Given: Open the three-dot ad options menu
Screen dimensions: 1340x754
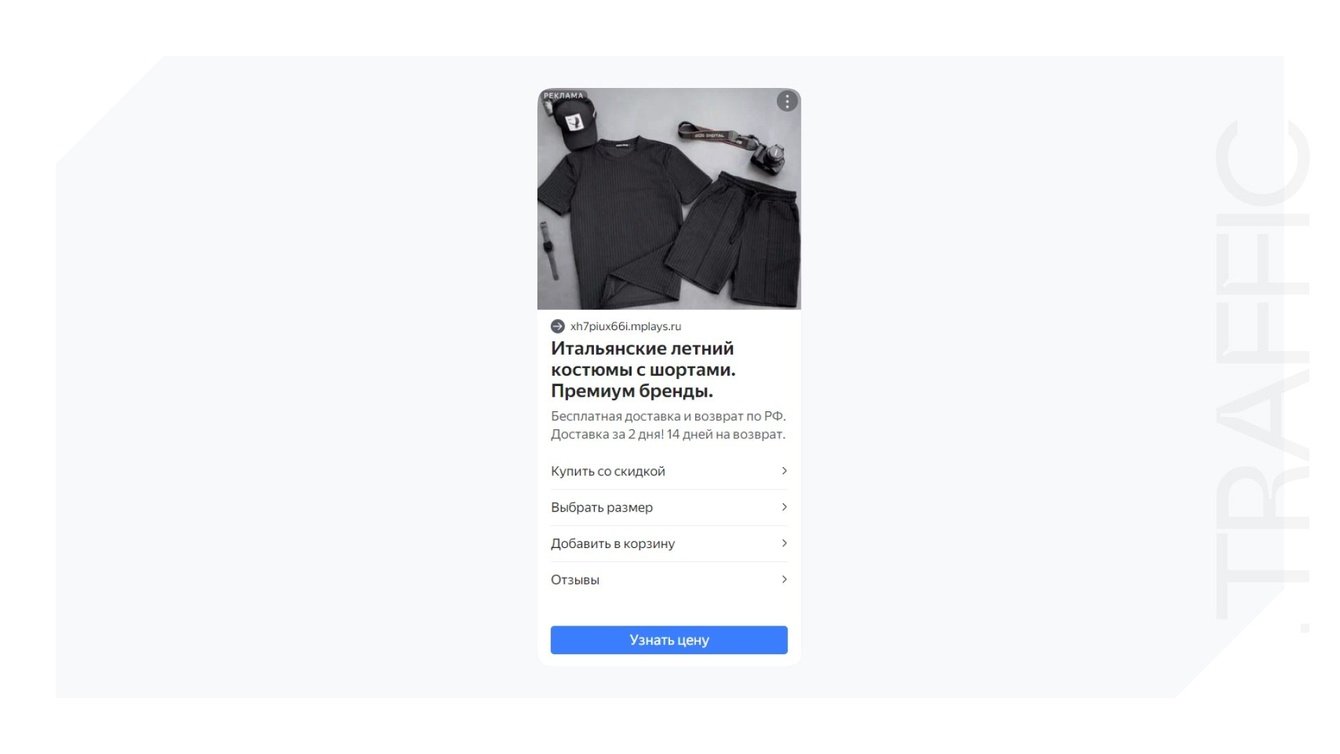Looking at the screenshot, I should click(787, 101).
